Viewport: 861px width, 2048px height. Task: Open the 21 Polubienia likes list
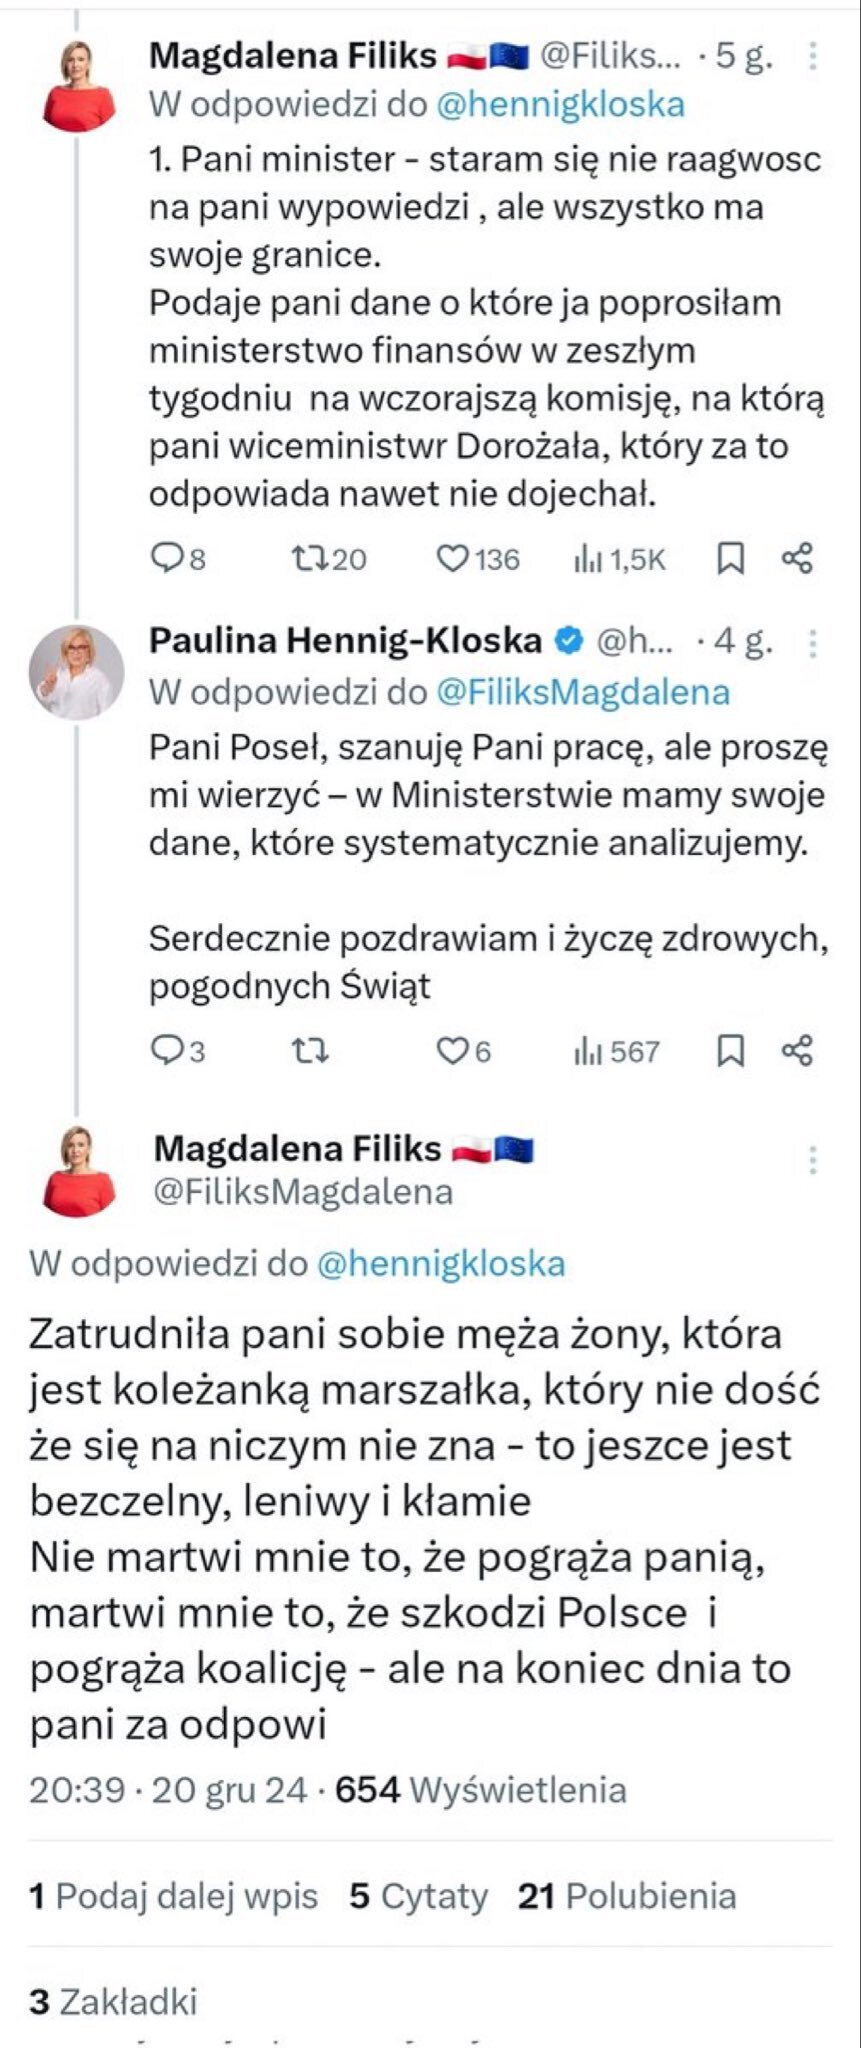627,1896
